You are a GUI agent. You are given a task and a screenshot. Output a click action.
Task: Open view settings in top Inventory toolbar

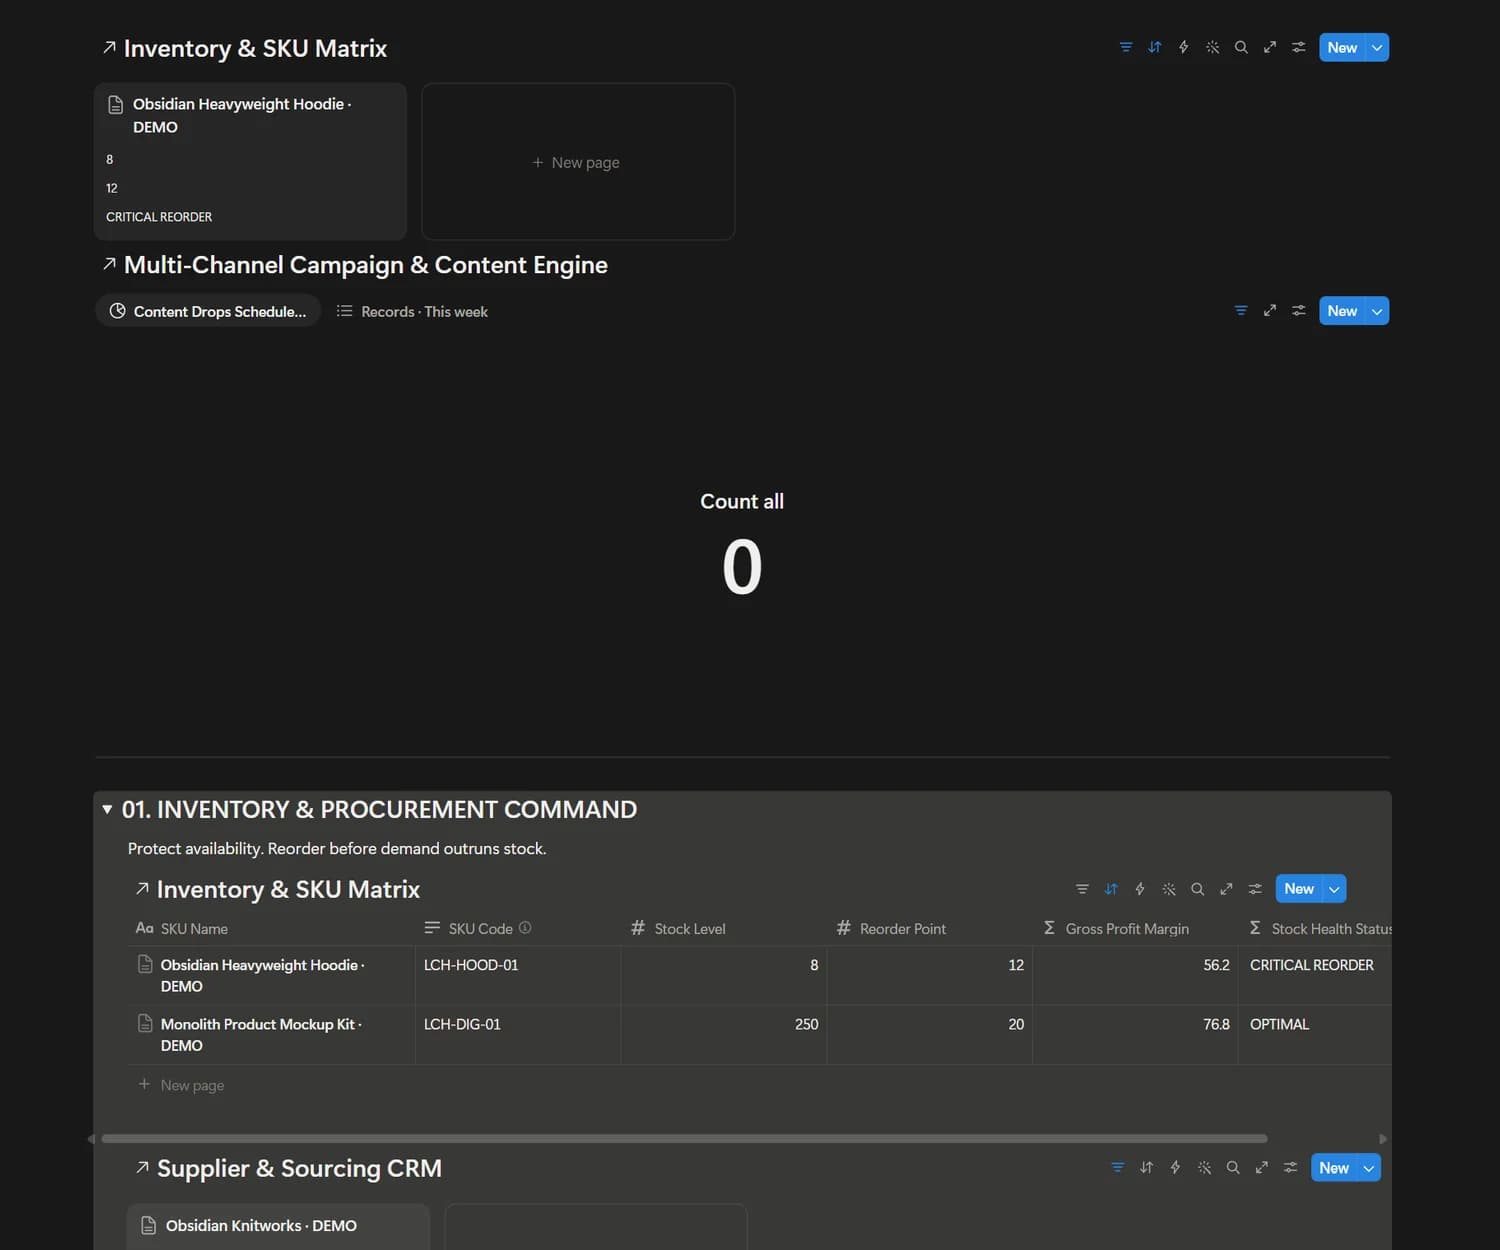[x=1298, y=47]
